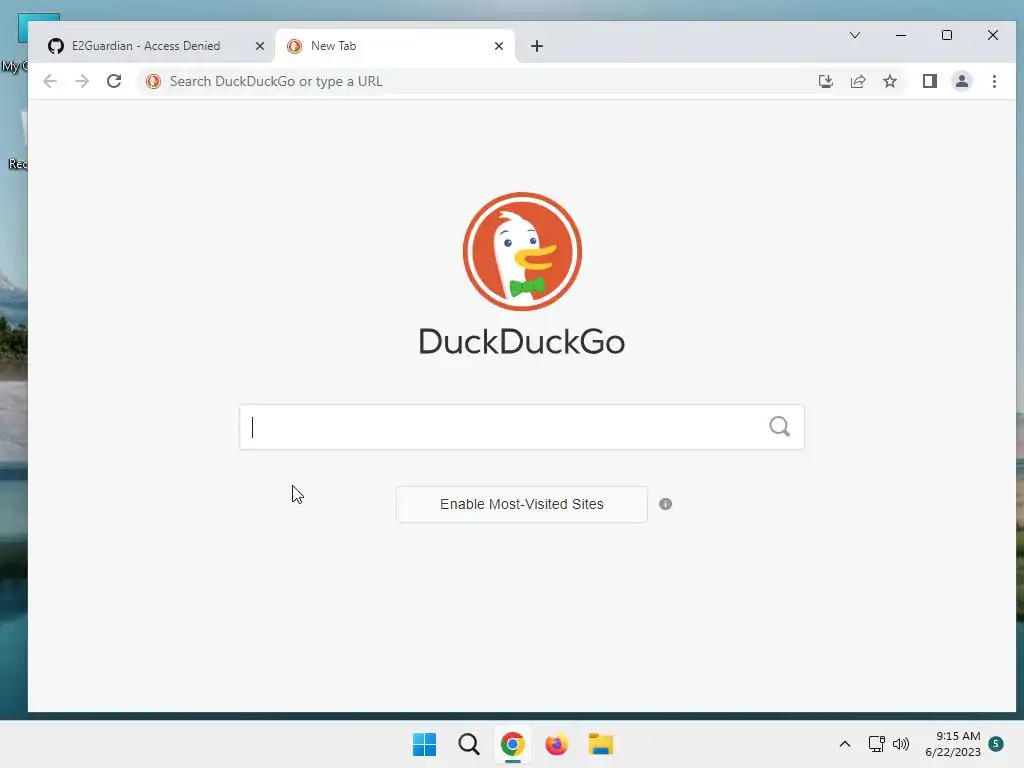The image size is (1024, 768).
Task: Click the DuckDuckGo icon in address bar
Action: [x=153, y=82]
